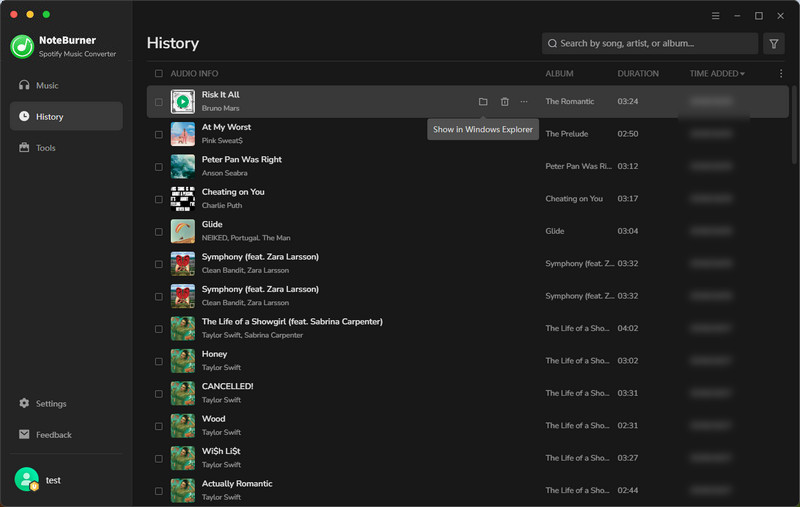
Task: Check the Wood checkbox
Action: click(x=159, y=426)
